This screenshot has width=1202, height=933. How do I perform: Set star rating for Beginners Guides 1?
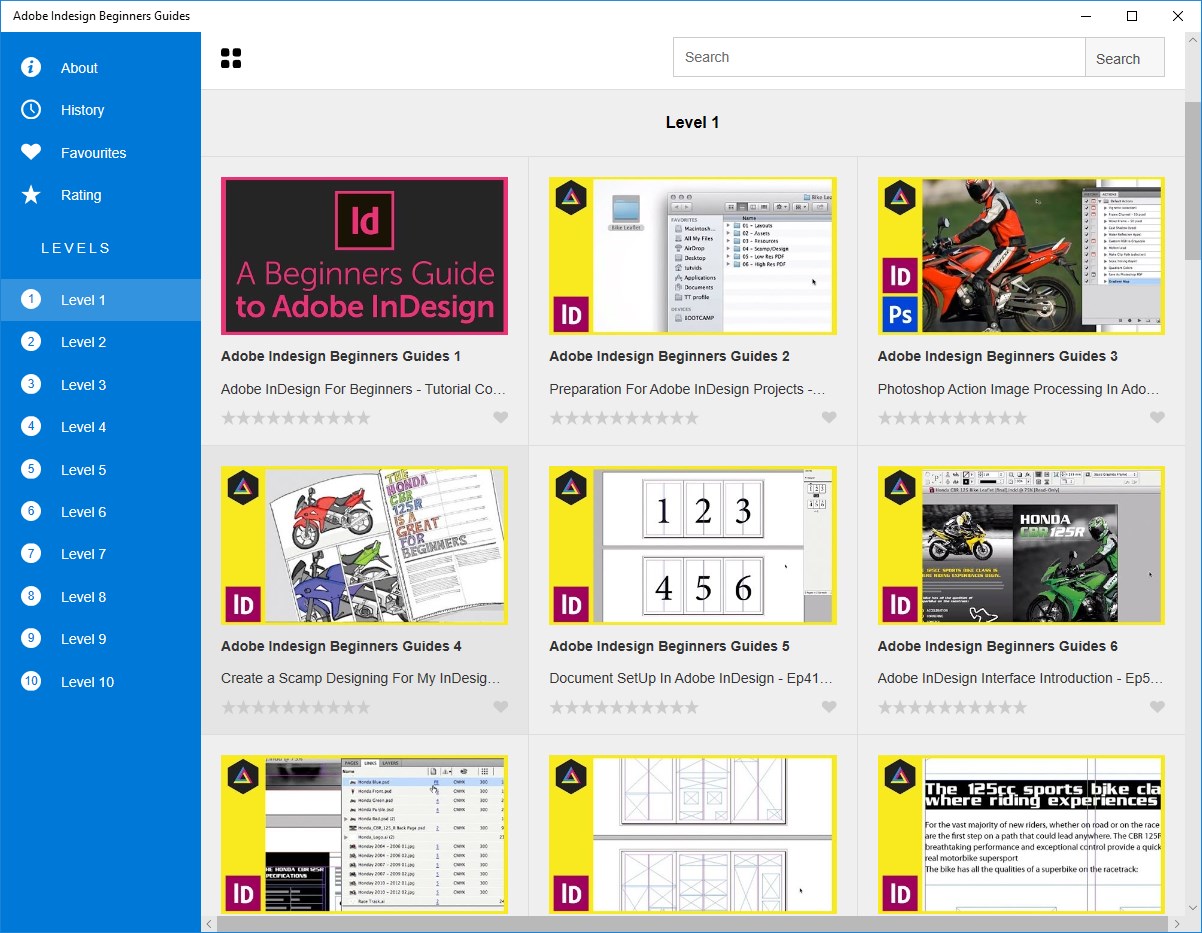tap(296, 418)
